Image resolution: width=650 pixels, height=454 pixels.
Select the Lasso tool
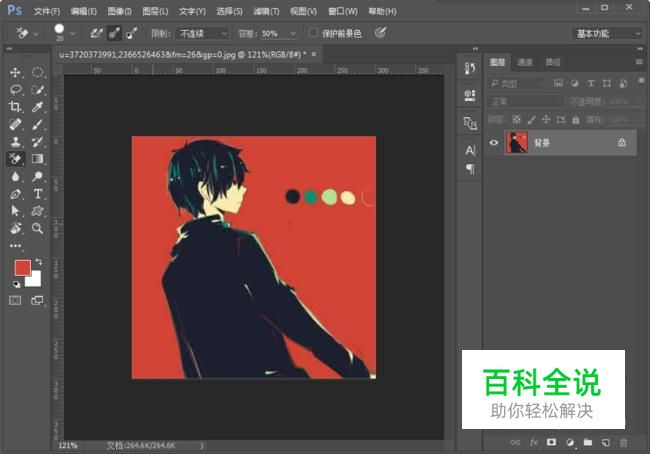pos(15,90)
